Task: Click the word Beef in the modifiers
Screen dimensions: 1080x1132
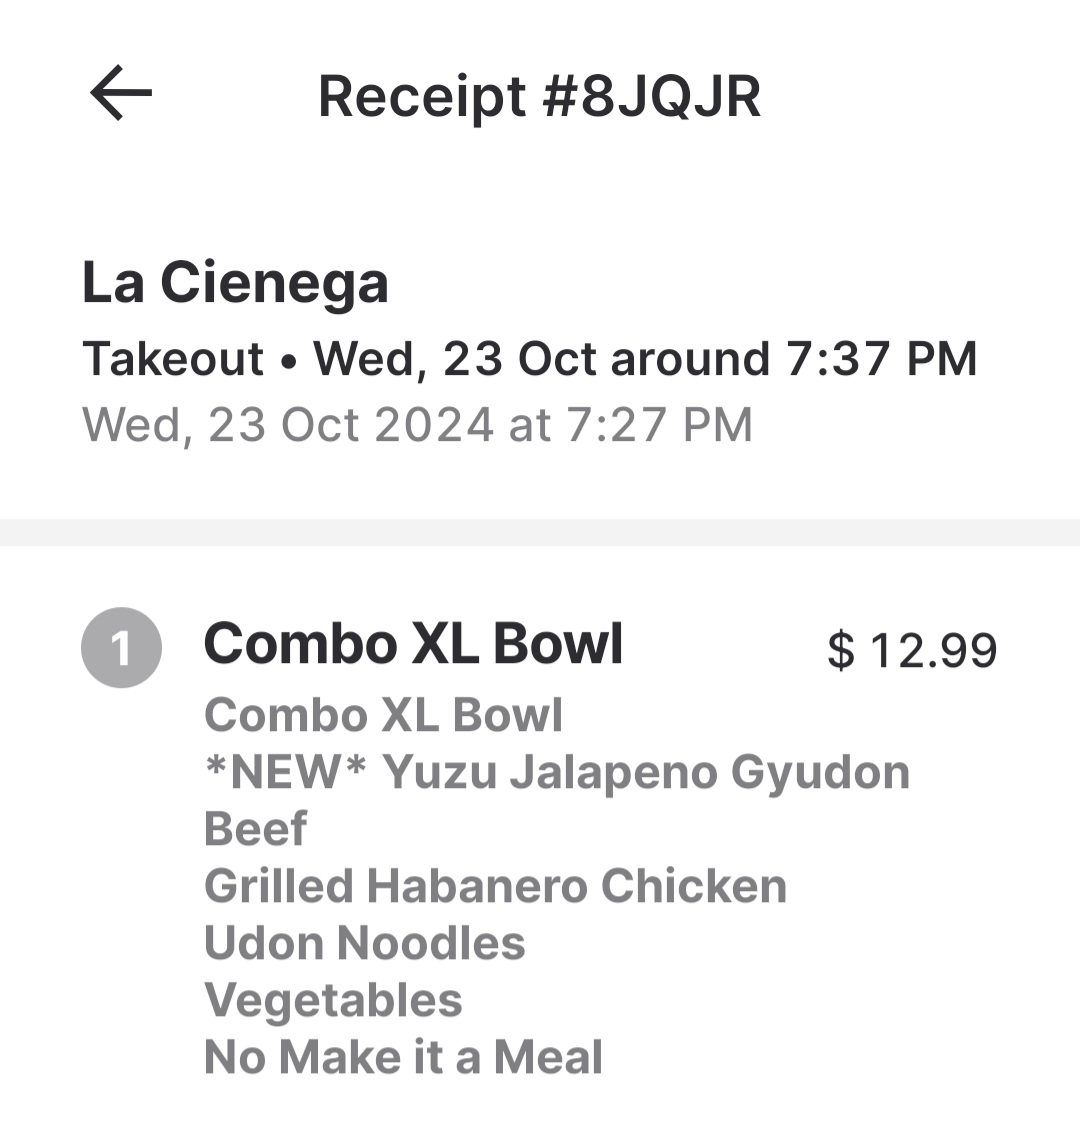Action: 255,829
